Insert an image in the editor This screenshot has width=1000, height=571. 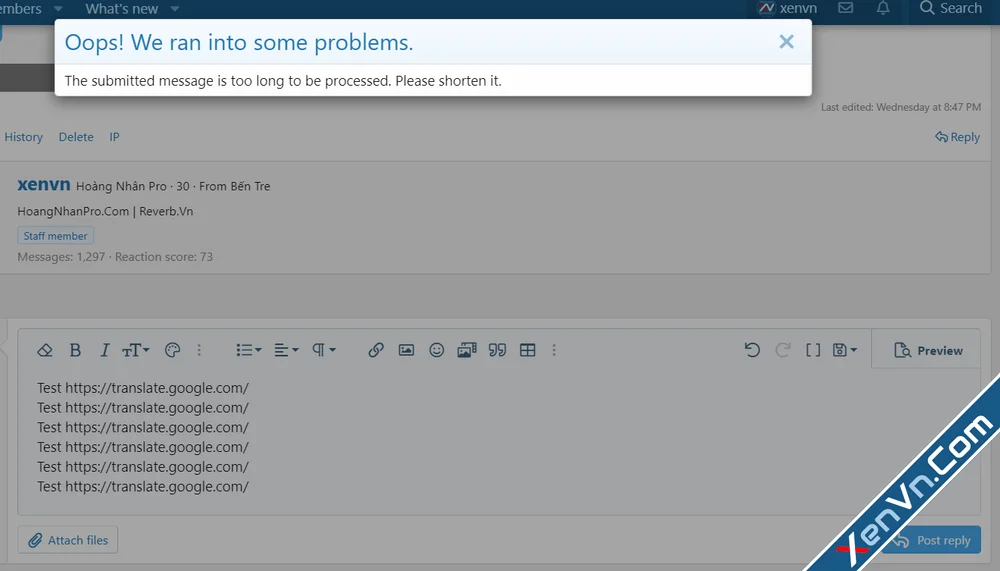[x=406, y=350]
